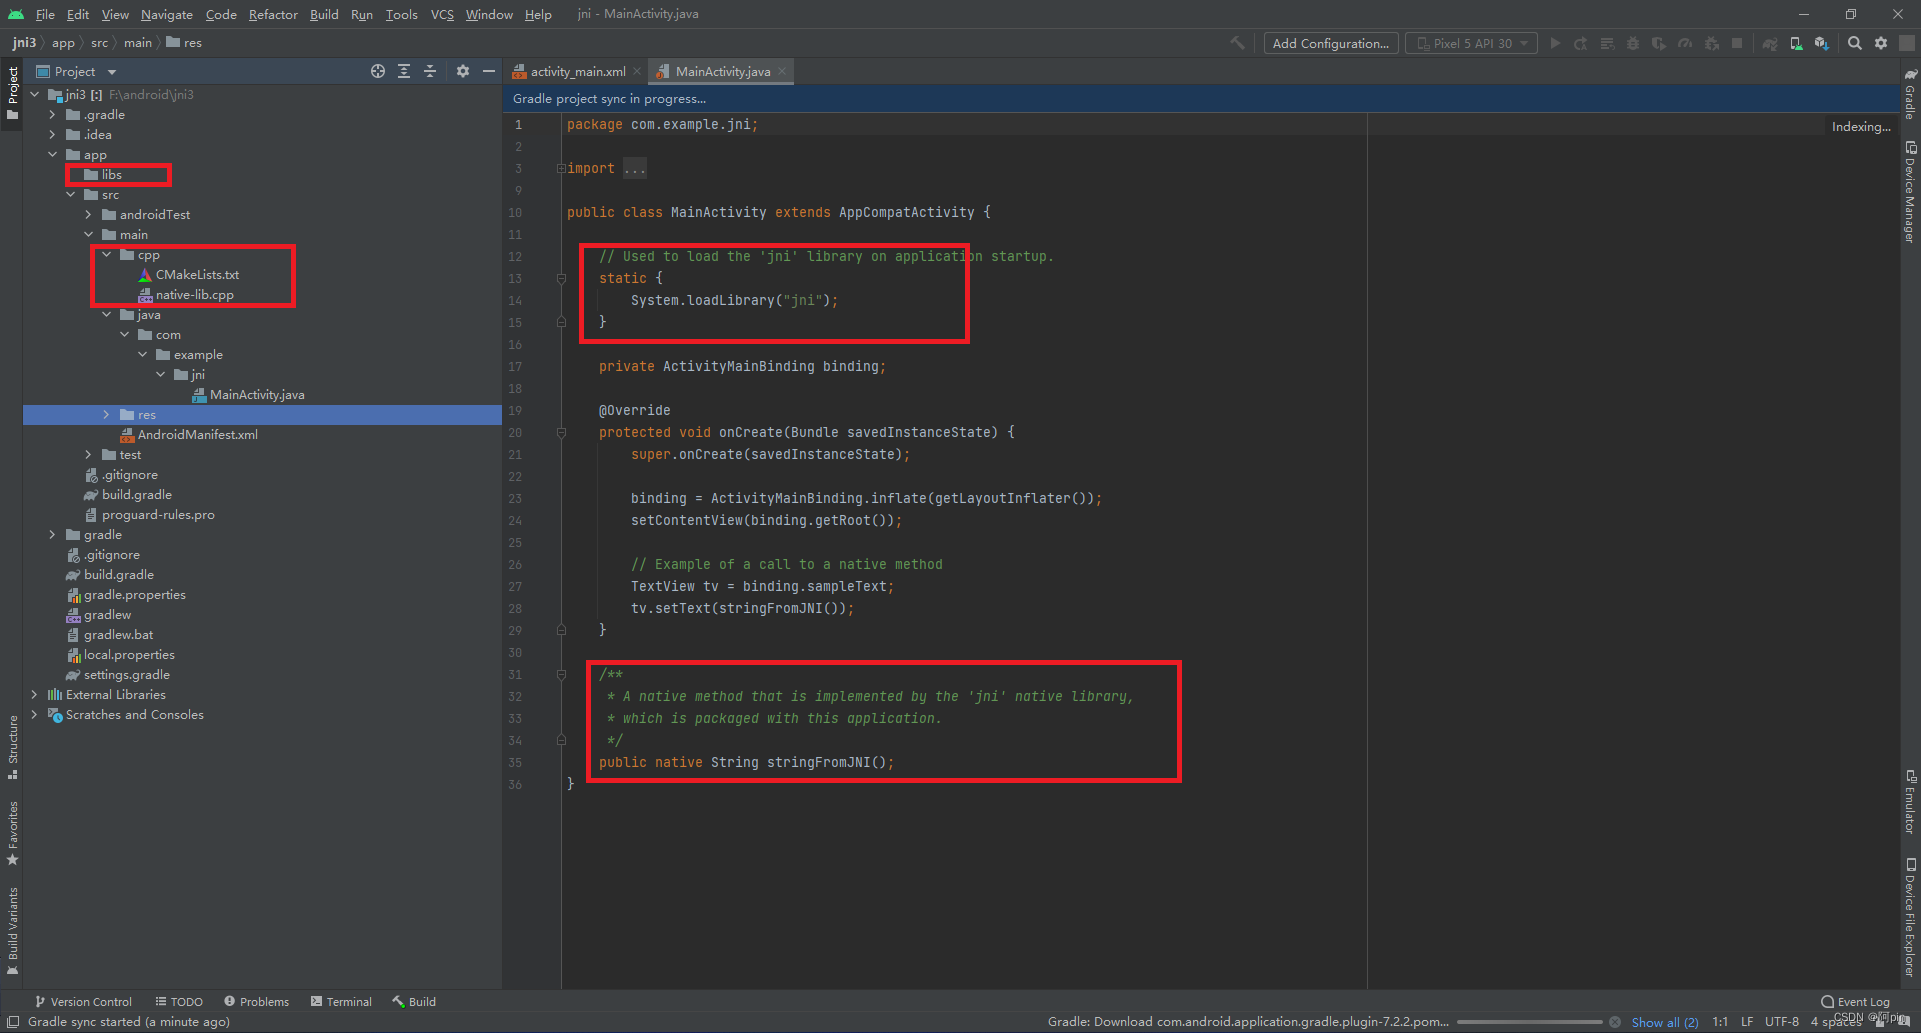Open the File menu
This screenshot has height=1033, width=1921.
pos(45,14)
